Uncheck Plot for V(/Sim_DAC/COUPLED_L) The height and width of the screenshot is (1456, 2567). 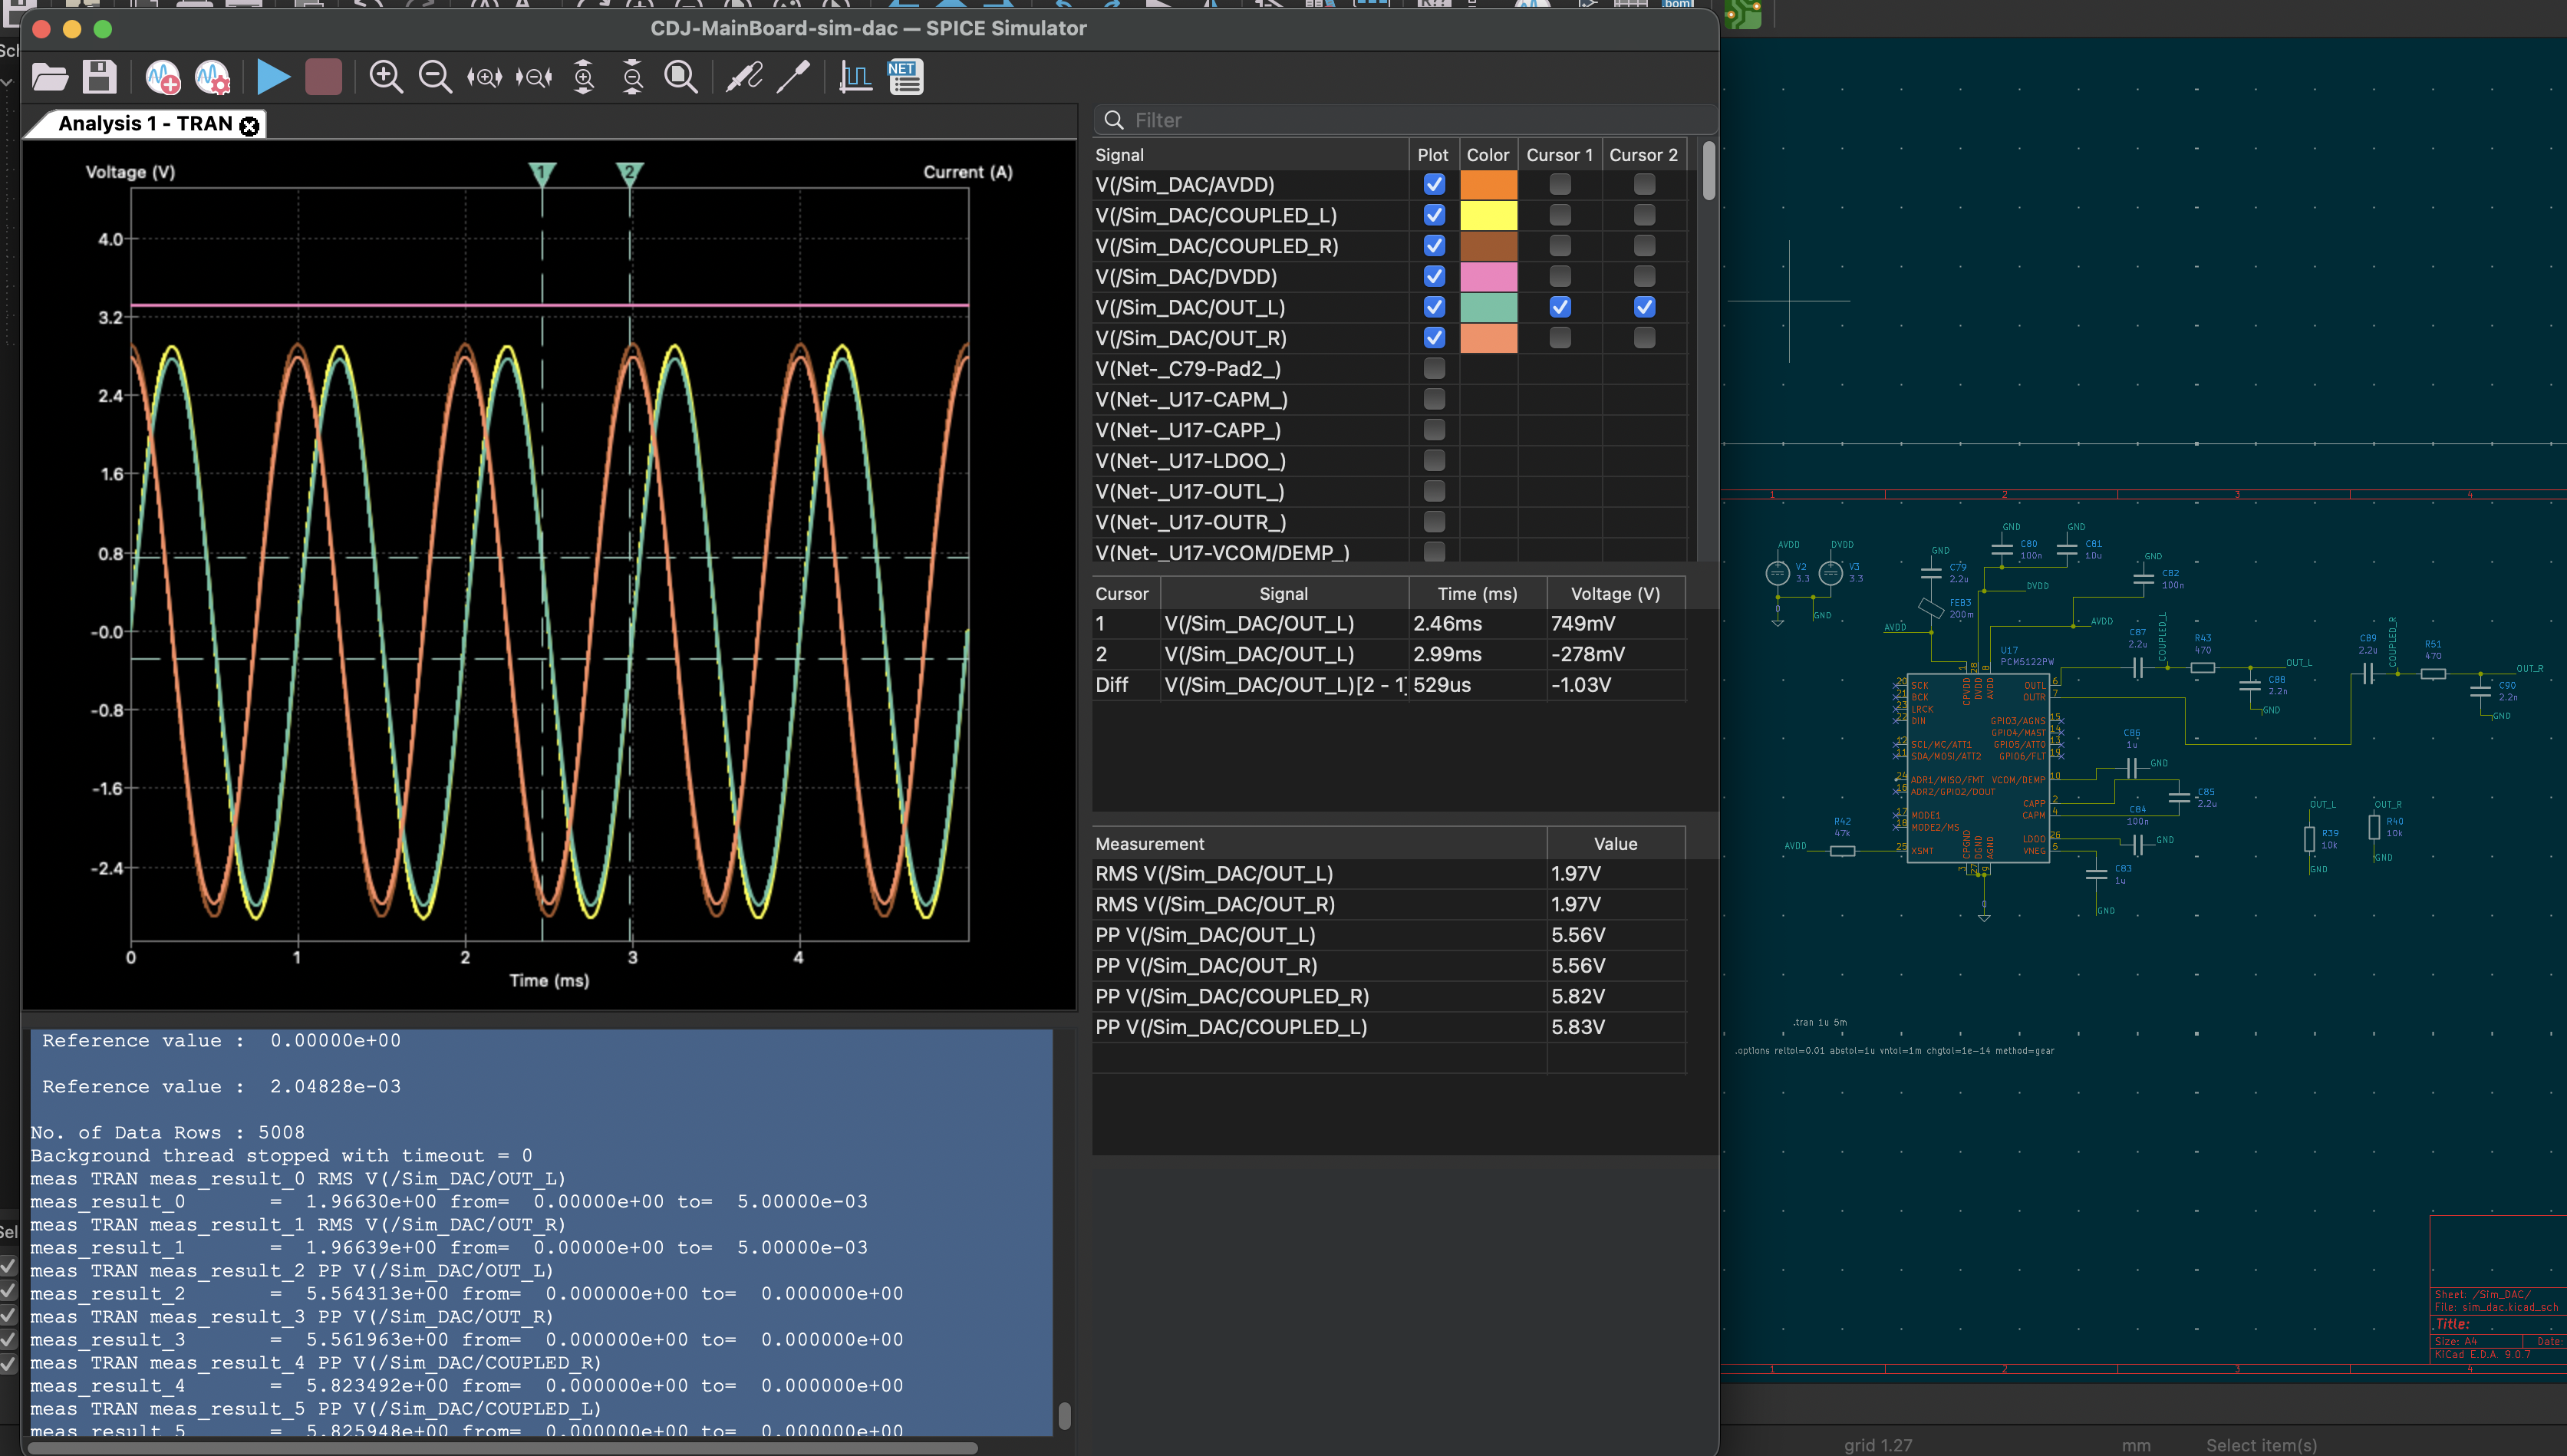[x=1434, y=215]
